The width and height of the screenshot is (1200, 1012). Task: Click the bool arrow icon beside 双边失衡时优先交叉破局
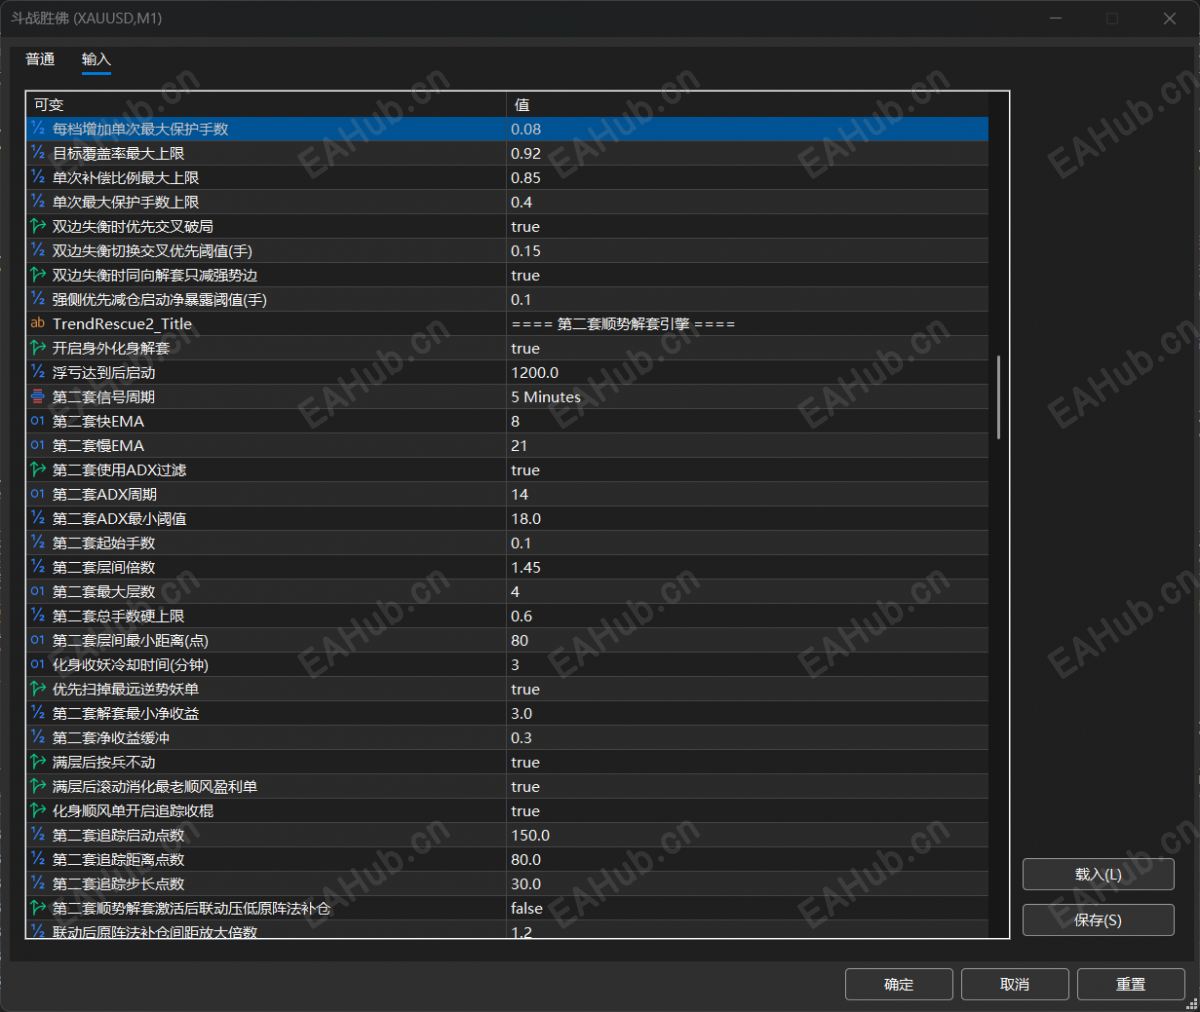pos(38,226)
